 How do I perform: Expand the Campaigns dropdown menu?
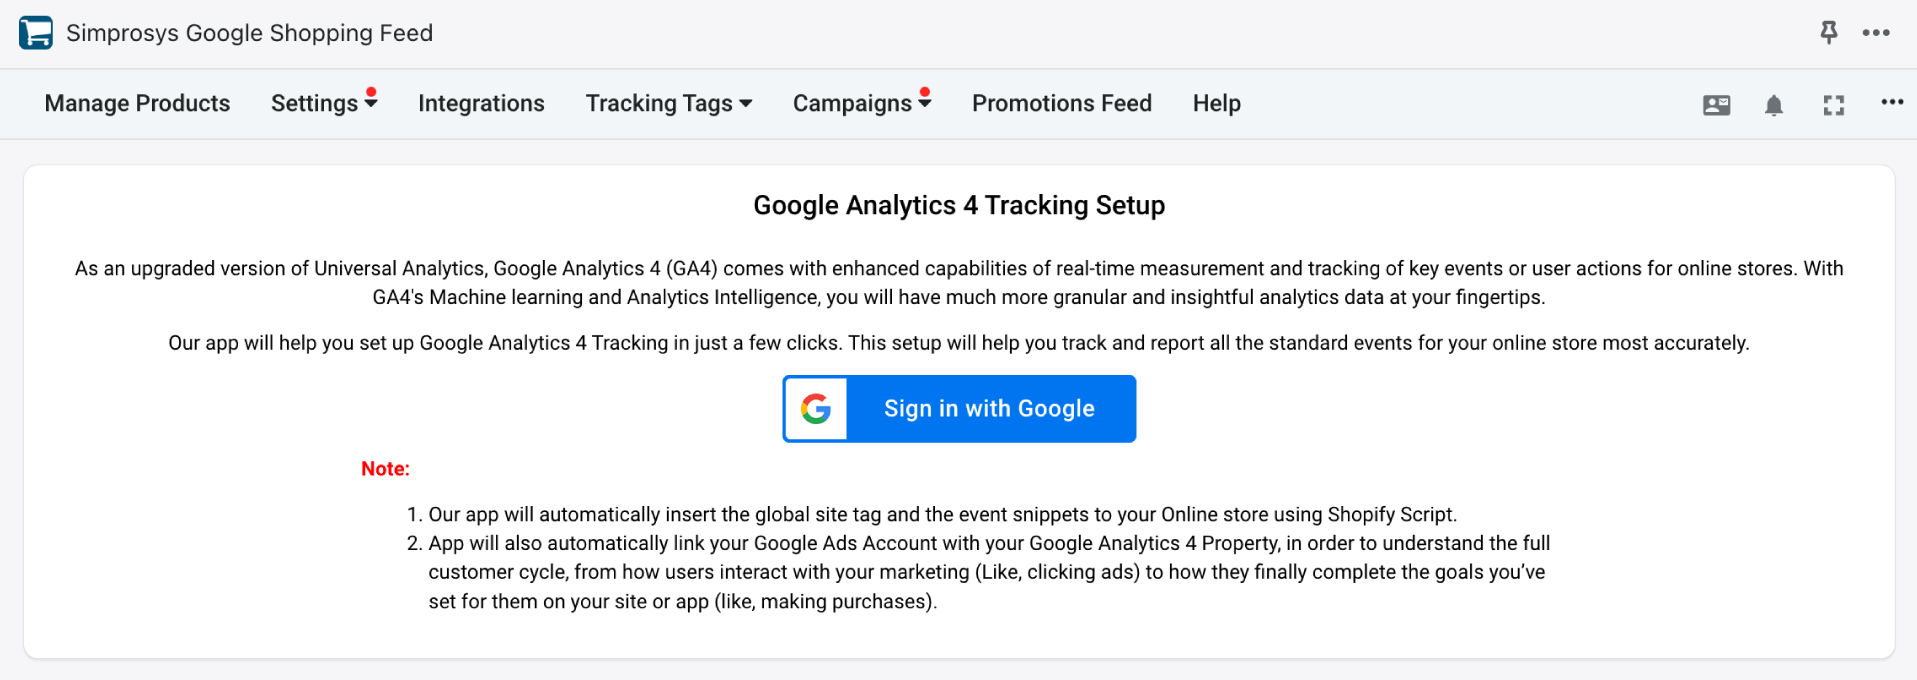point(862,103)
